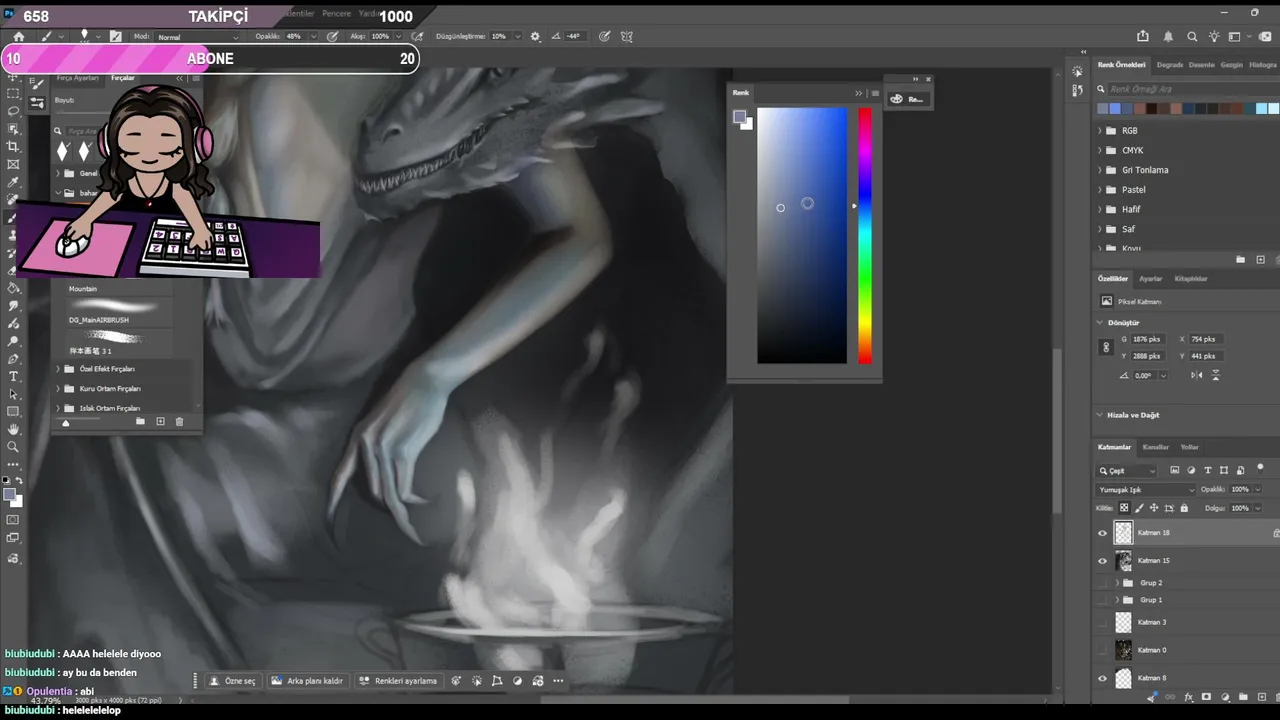
Task: Link layers with the chain icon
Action: pyautogui.click(x=1170, y=697)
